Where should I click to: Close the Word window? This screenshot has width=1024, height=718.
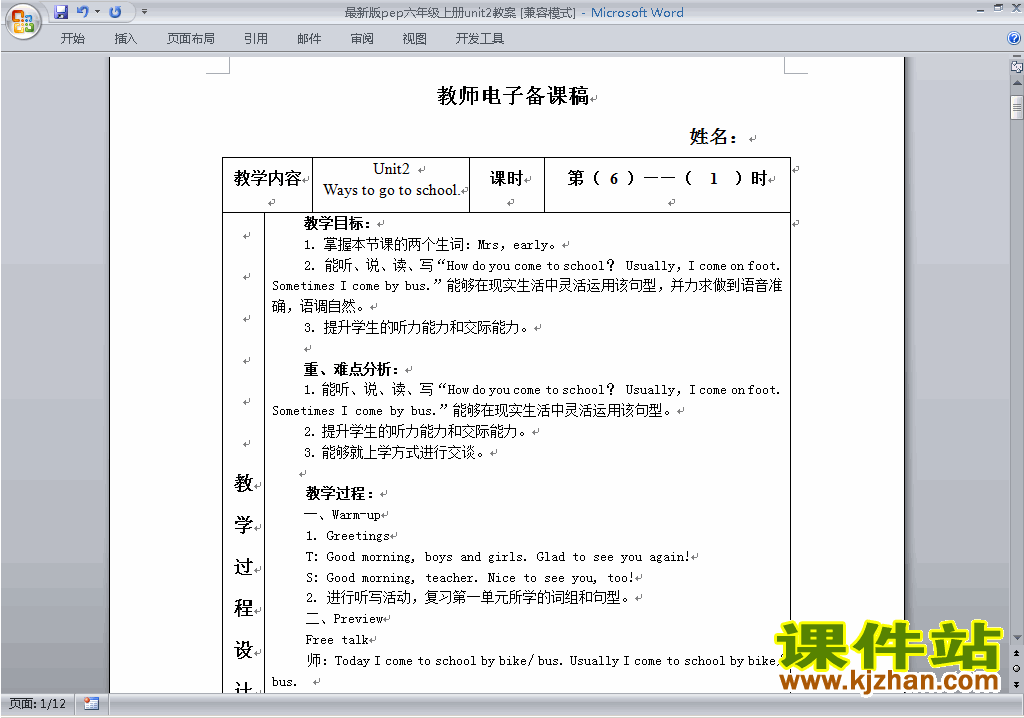pyautogui.click(x=1016, y=8)
